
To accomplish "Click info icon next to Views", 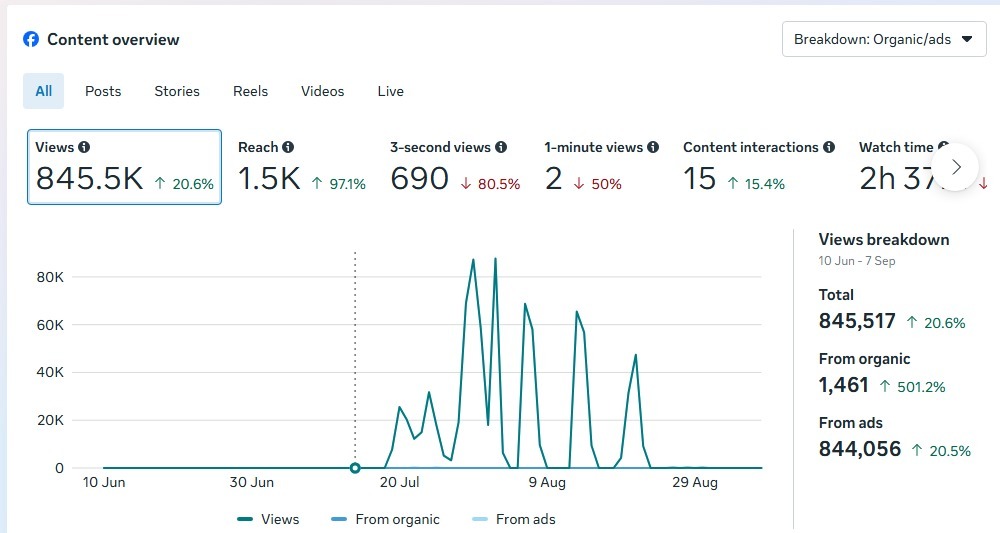I will pos(84,147).
